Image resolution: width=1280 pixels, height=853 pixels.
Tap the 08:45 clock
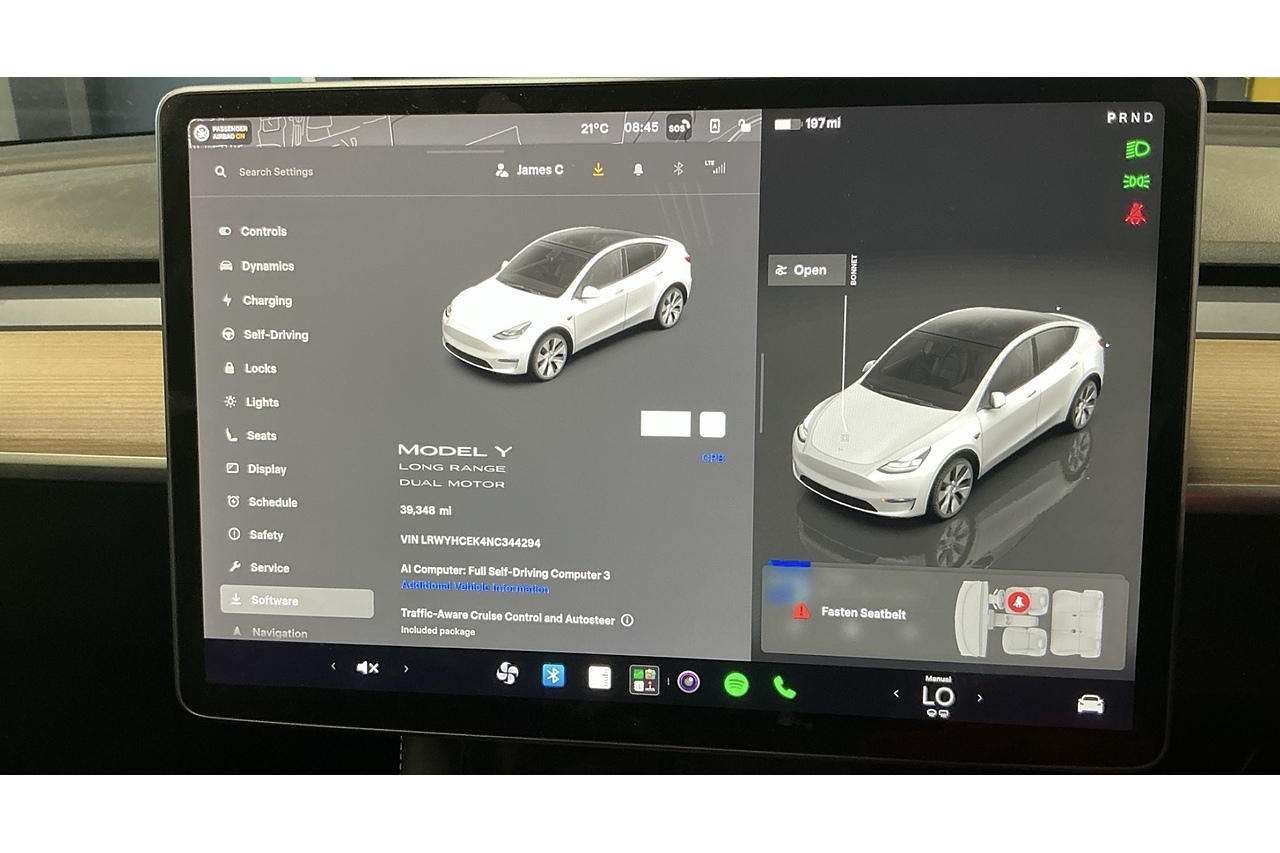click(x=641, y=128)
